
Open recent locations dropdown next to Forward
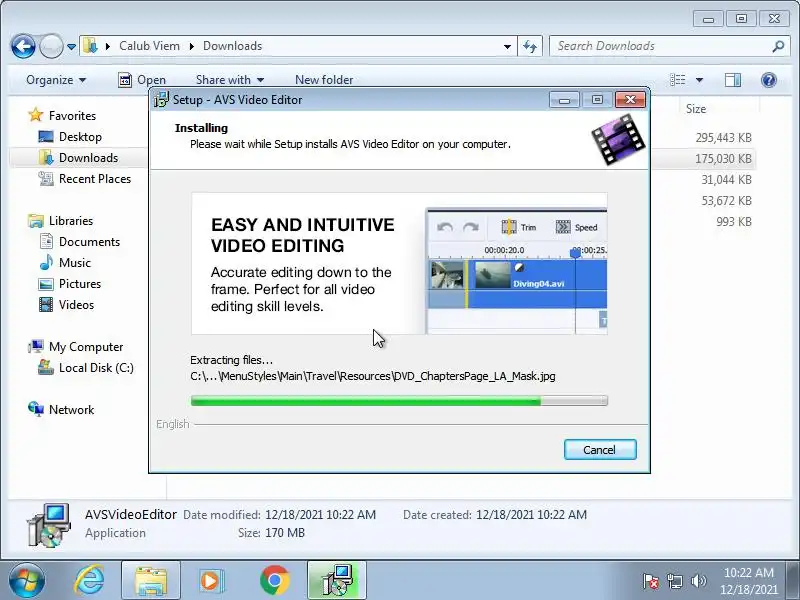point(71,47)
